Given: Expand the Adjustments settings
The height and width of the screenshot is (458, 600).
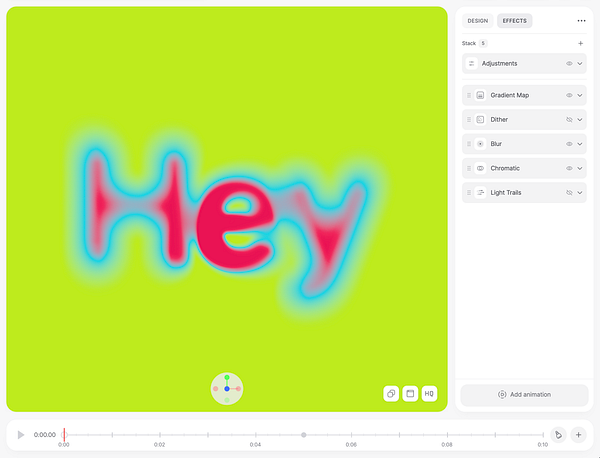Looking at the screenshot, I should click(580, 64).
